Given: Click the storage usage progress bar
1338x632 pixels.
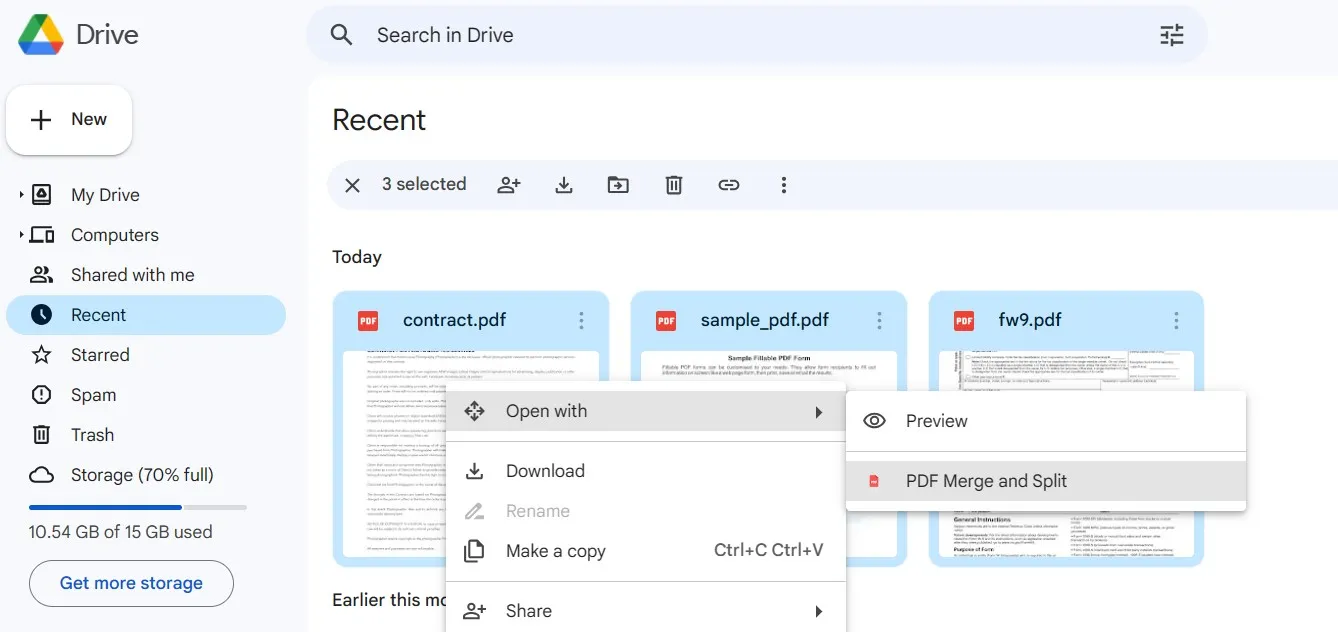Looking at the screenshot, I should 138,508.
